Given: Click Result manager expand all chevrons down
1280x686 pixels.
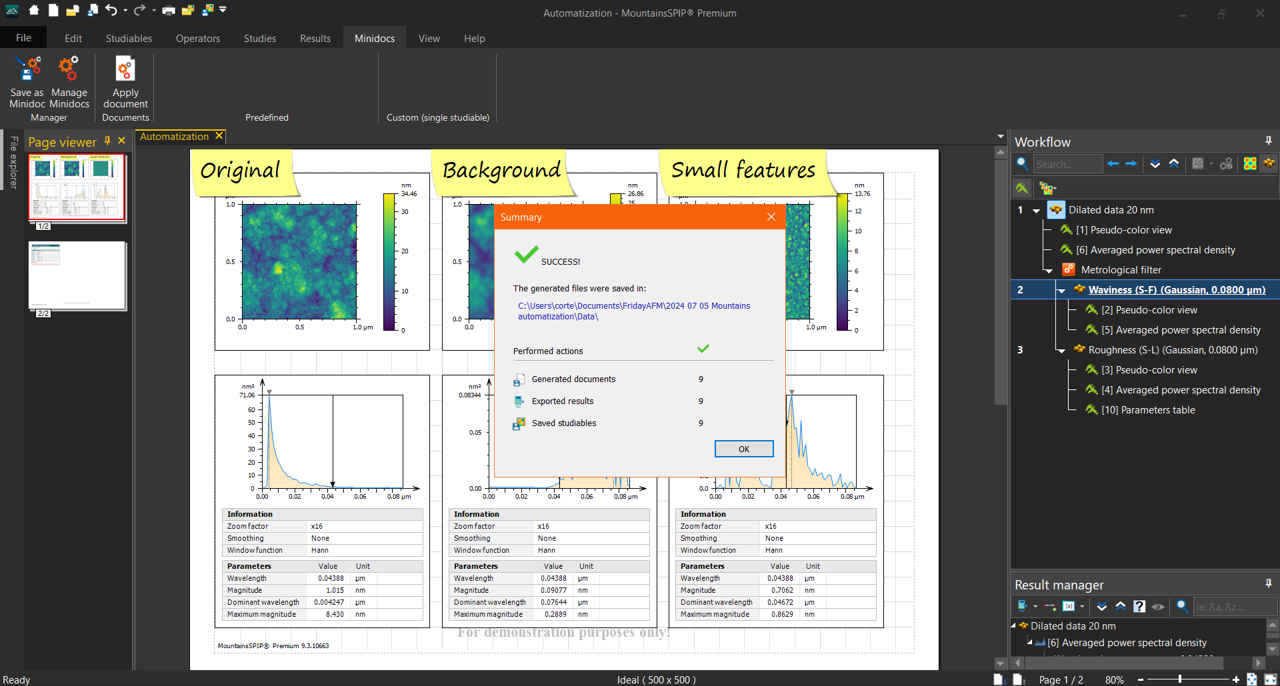Looking at the screenshot, I should coord(1102,606).
